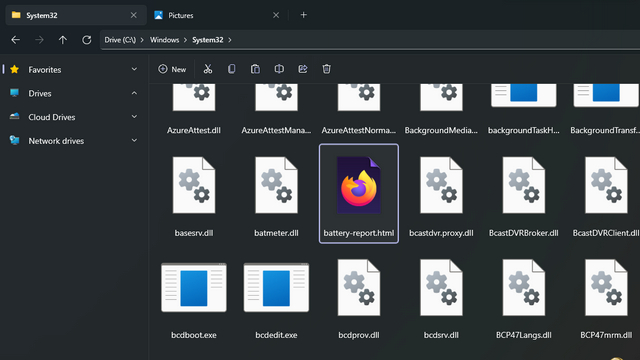Screen dimensions: 640x360
Task: Click the Rename icon in toolbar
Action: pos(279,69)
